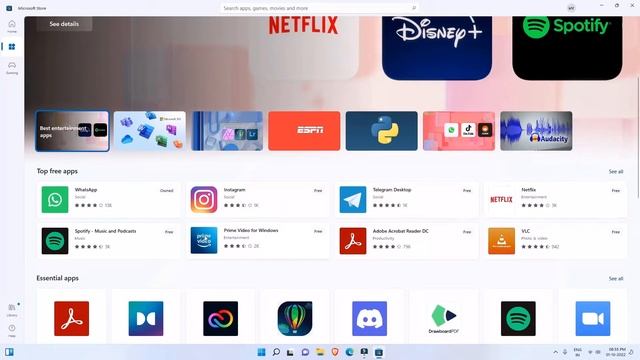The image size is (640, 360).
Task: Select the Apps section in the sidebar
Action: [x=12, y=47]
